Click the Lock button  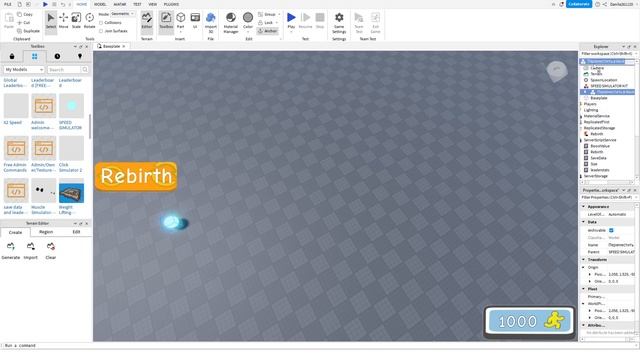tap(267, 23)
